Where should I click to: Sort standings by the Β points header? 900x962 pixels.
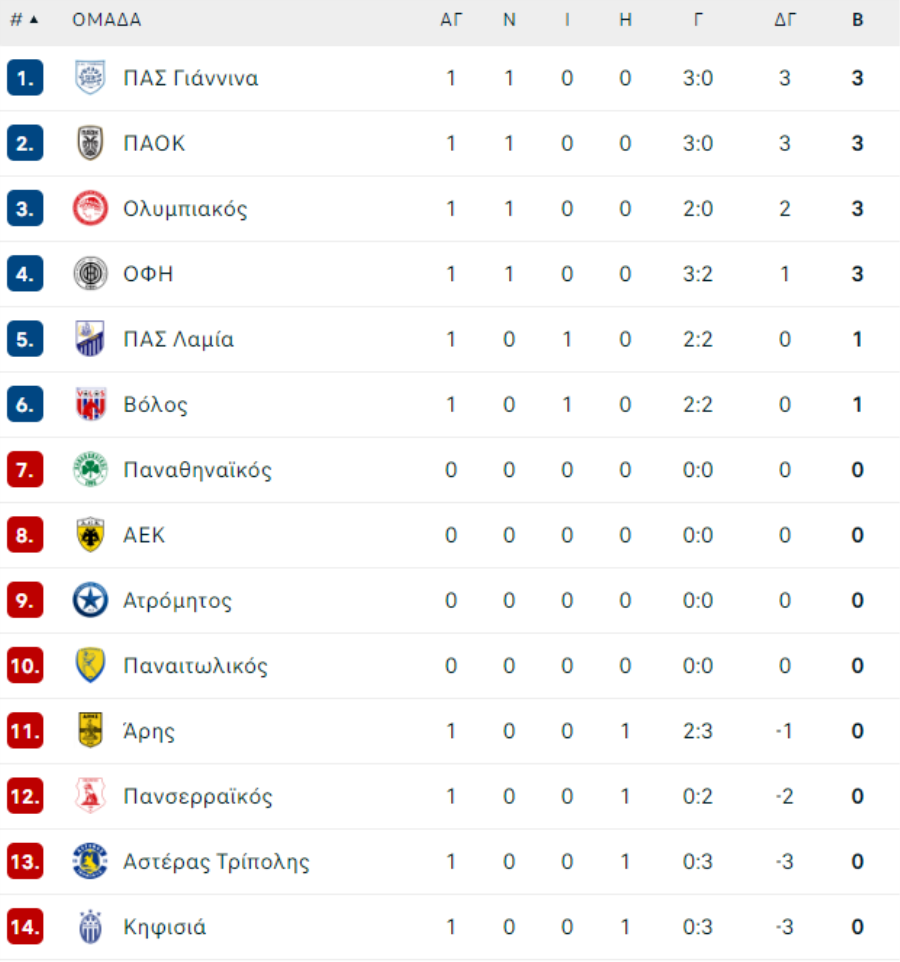858,20
